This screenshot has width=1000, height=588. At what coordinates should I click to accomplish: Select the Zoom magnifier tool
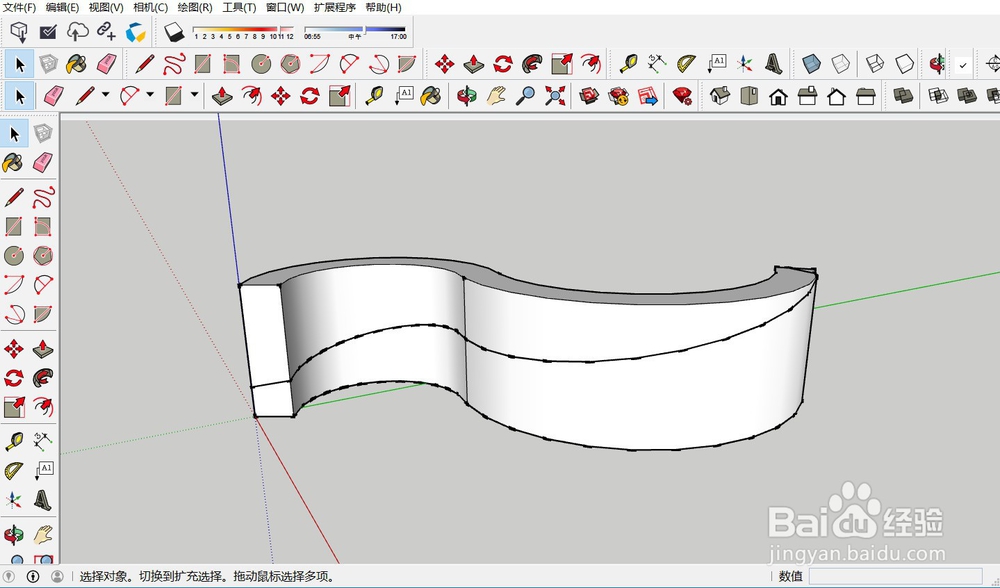(526, 96)
